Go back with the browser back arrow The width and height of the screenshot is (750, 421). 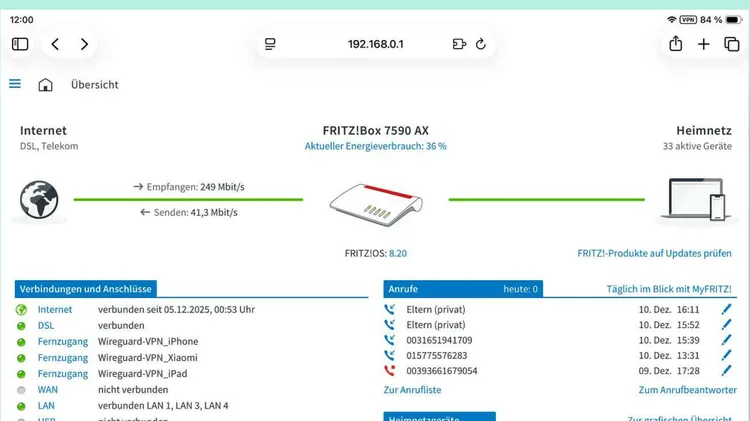click(x=55, y=44)
